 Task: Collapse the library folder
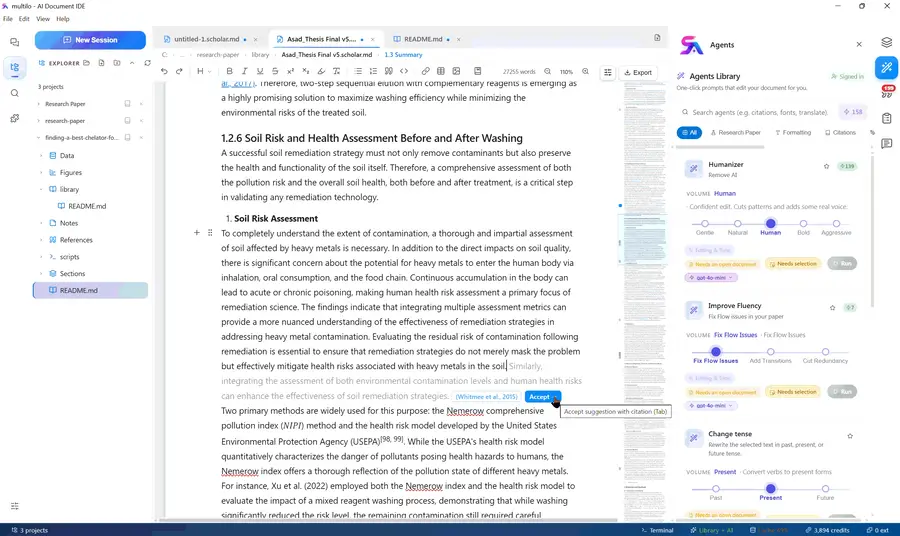(41, 189)
